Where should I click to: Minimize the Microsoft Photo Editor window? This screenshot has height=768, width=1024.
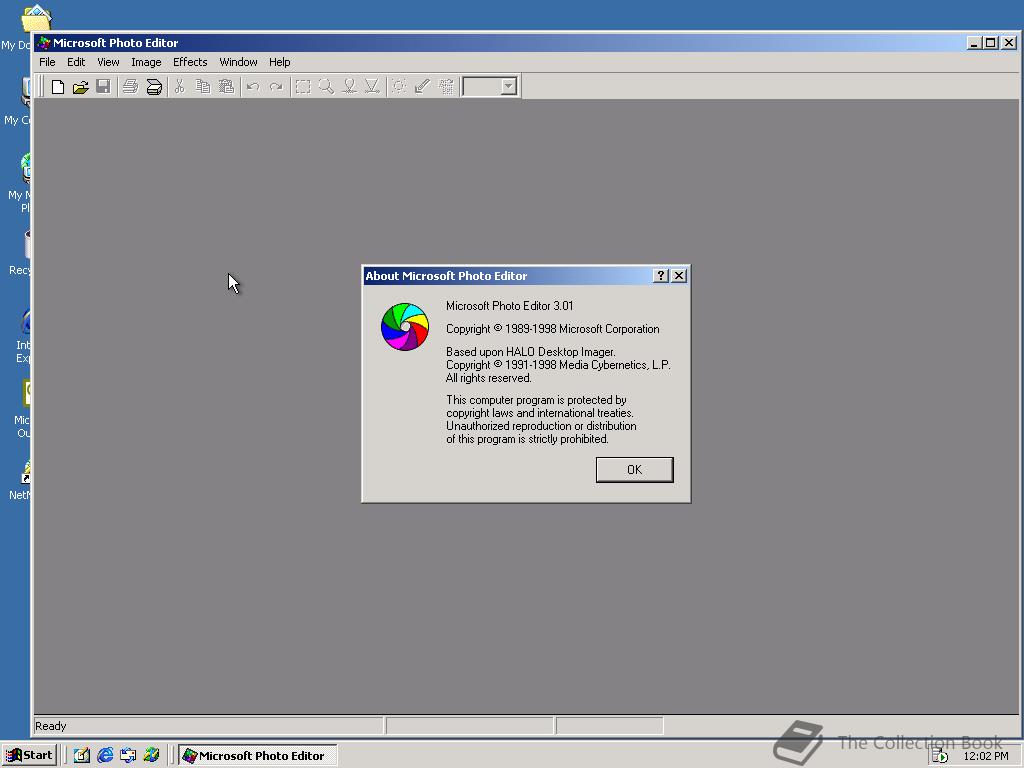point(974,43)
